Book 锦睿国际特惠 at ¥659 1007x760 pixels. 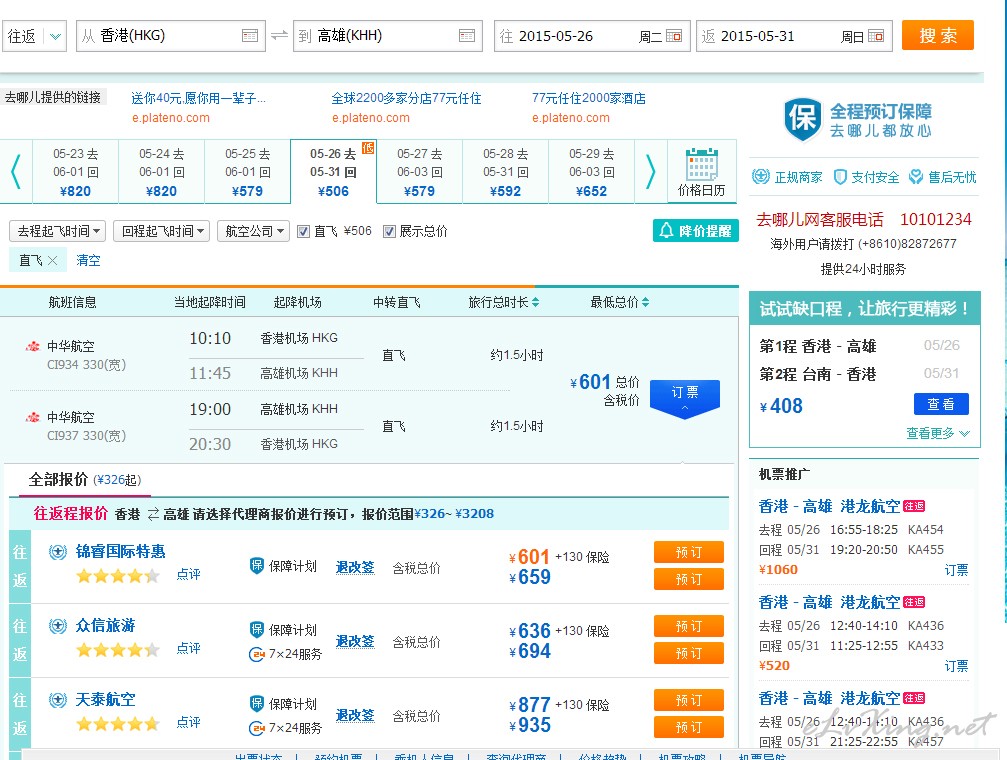coord(688,579)
